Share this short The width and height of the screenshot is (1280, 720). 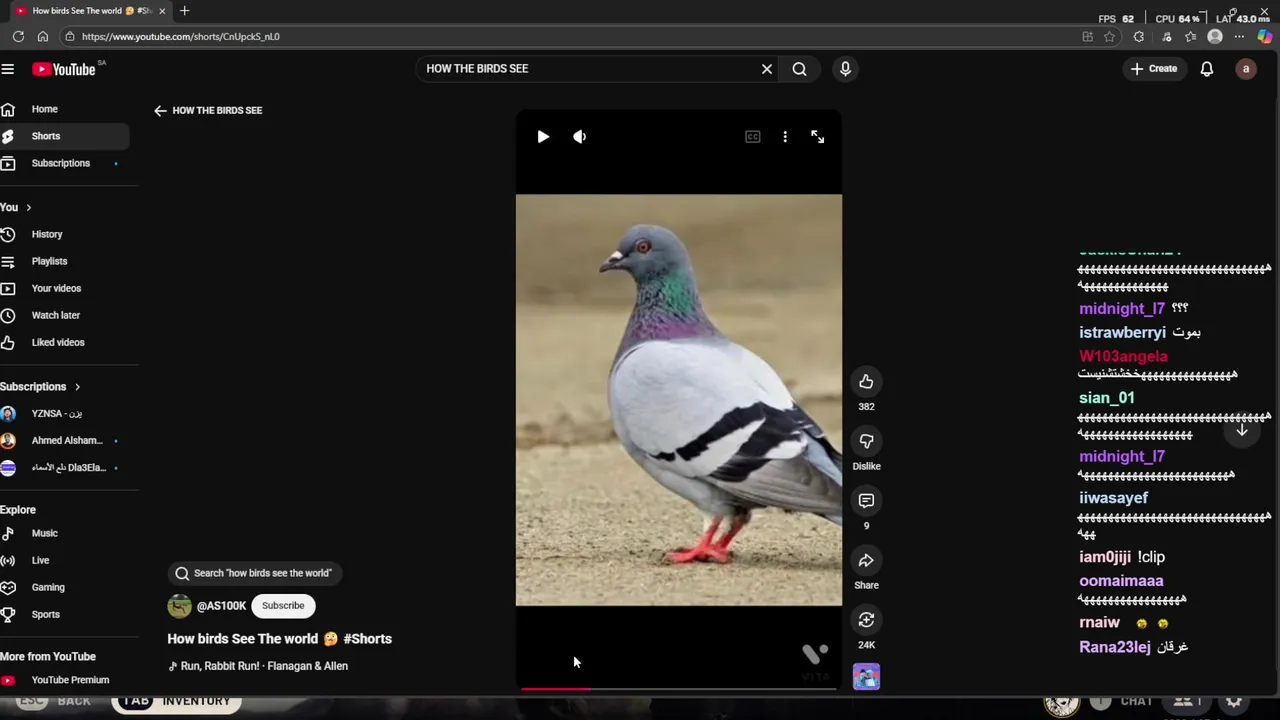(x=866, y=561)
